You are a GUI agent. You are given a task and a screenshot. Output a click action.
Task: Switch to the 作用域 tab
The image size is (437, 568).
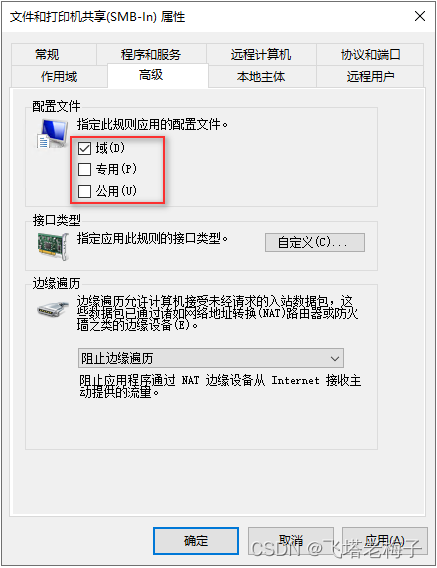[59, 76]
